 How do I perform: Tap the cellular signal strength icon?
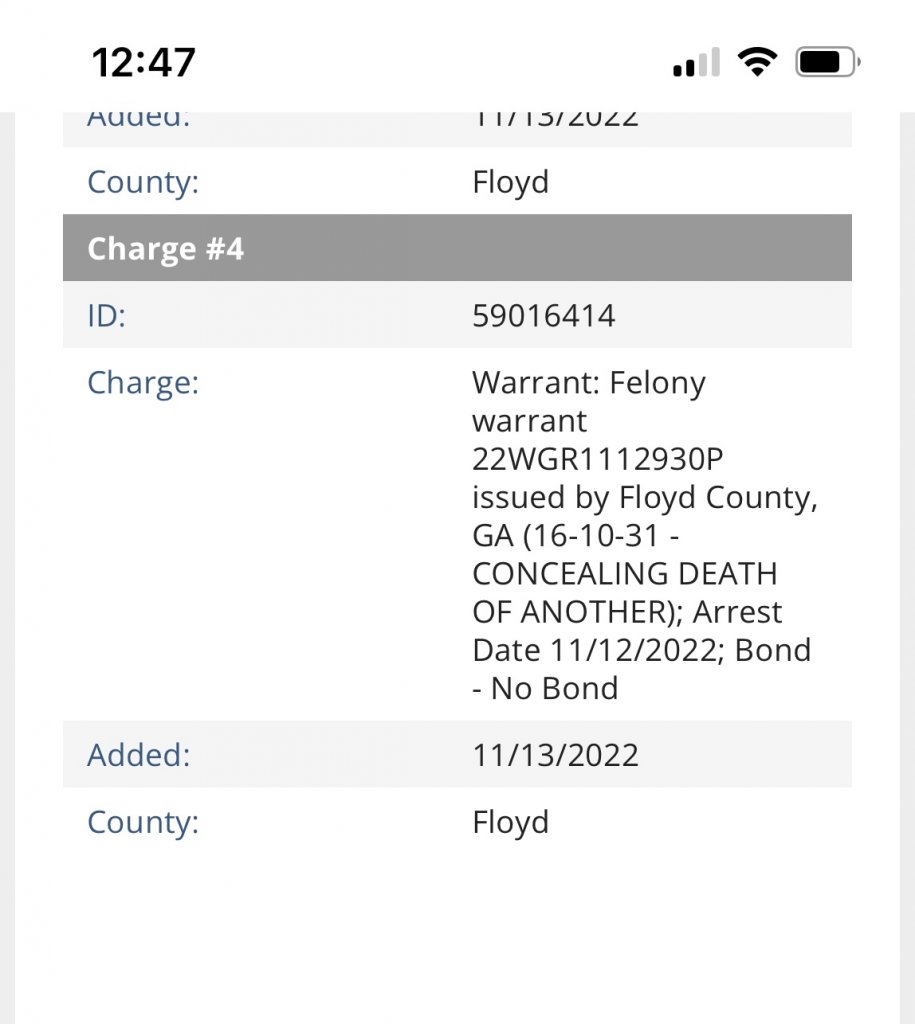(697, 64)
